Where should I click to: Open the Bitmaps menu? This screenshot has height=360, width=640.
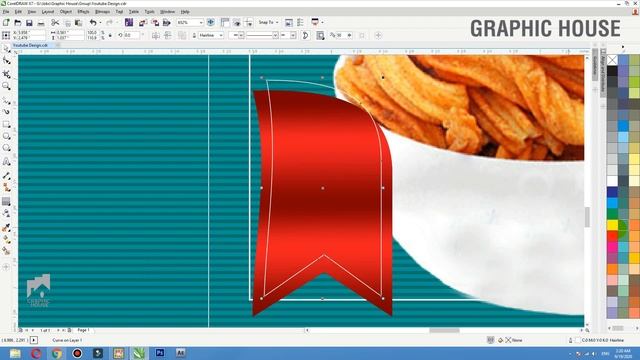[x=102, y=12]
